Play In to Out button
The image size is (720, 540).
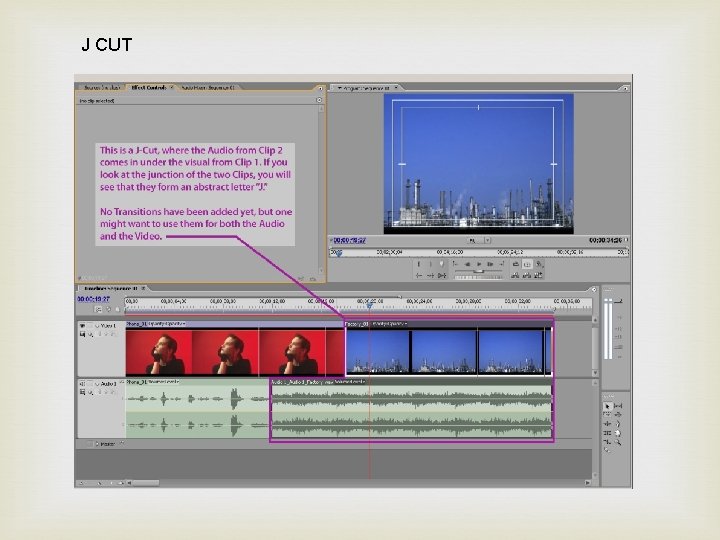click(x=442, y=276)
